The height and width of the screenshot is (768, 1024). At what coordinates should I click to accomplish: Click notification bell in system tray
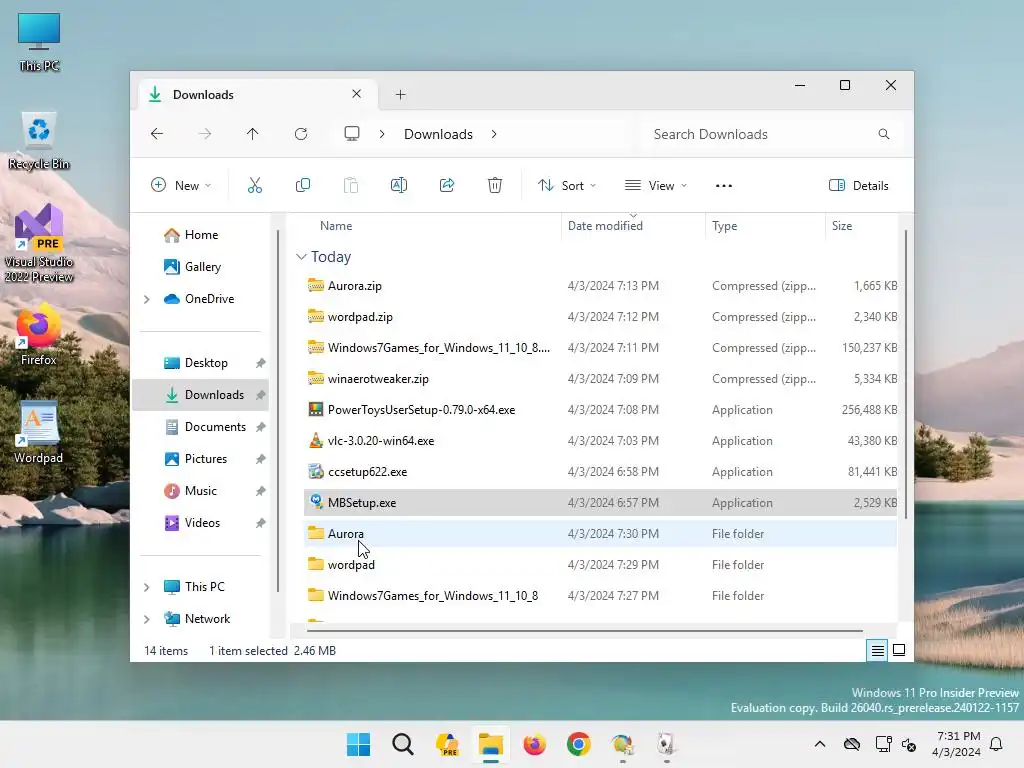997,744
